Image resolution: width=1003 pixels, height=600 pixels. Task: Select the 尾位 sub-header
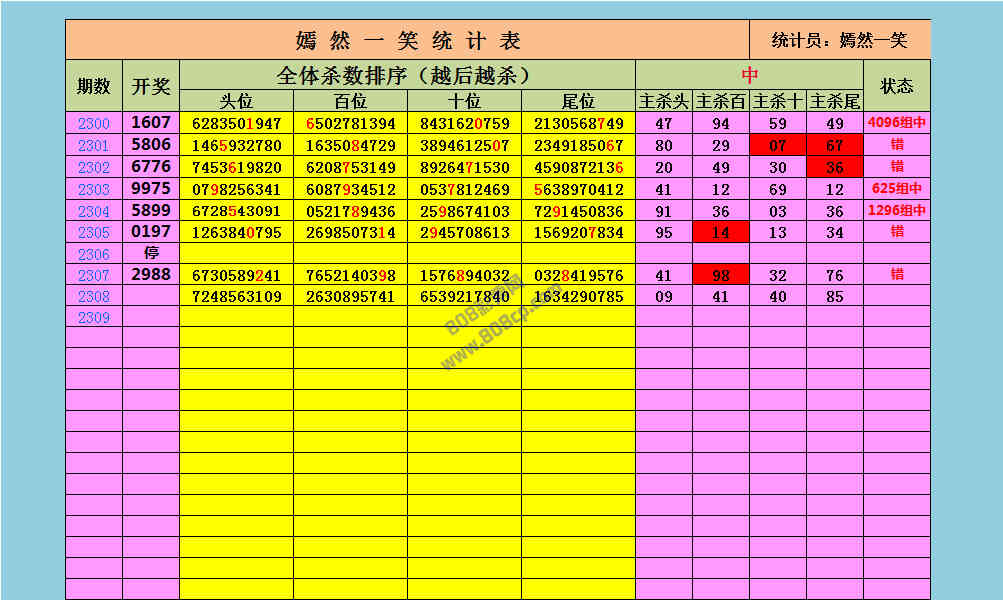tap(578, 101)
